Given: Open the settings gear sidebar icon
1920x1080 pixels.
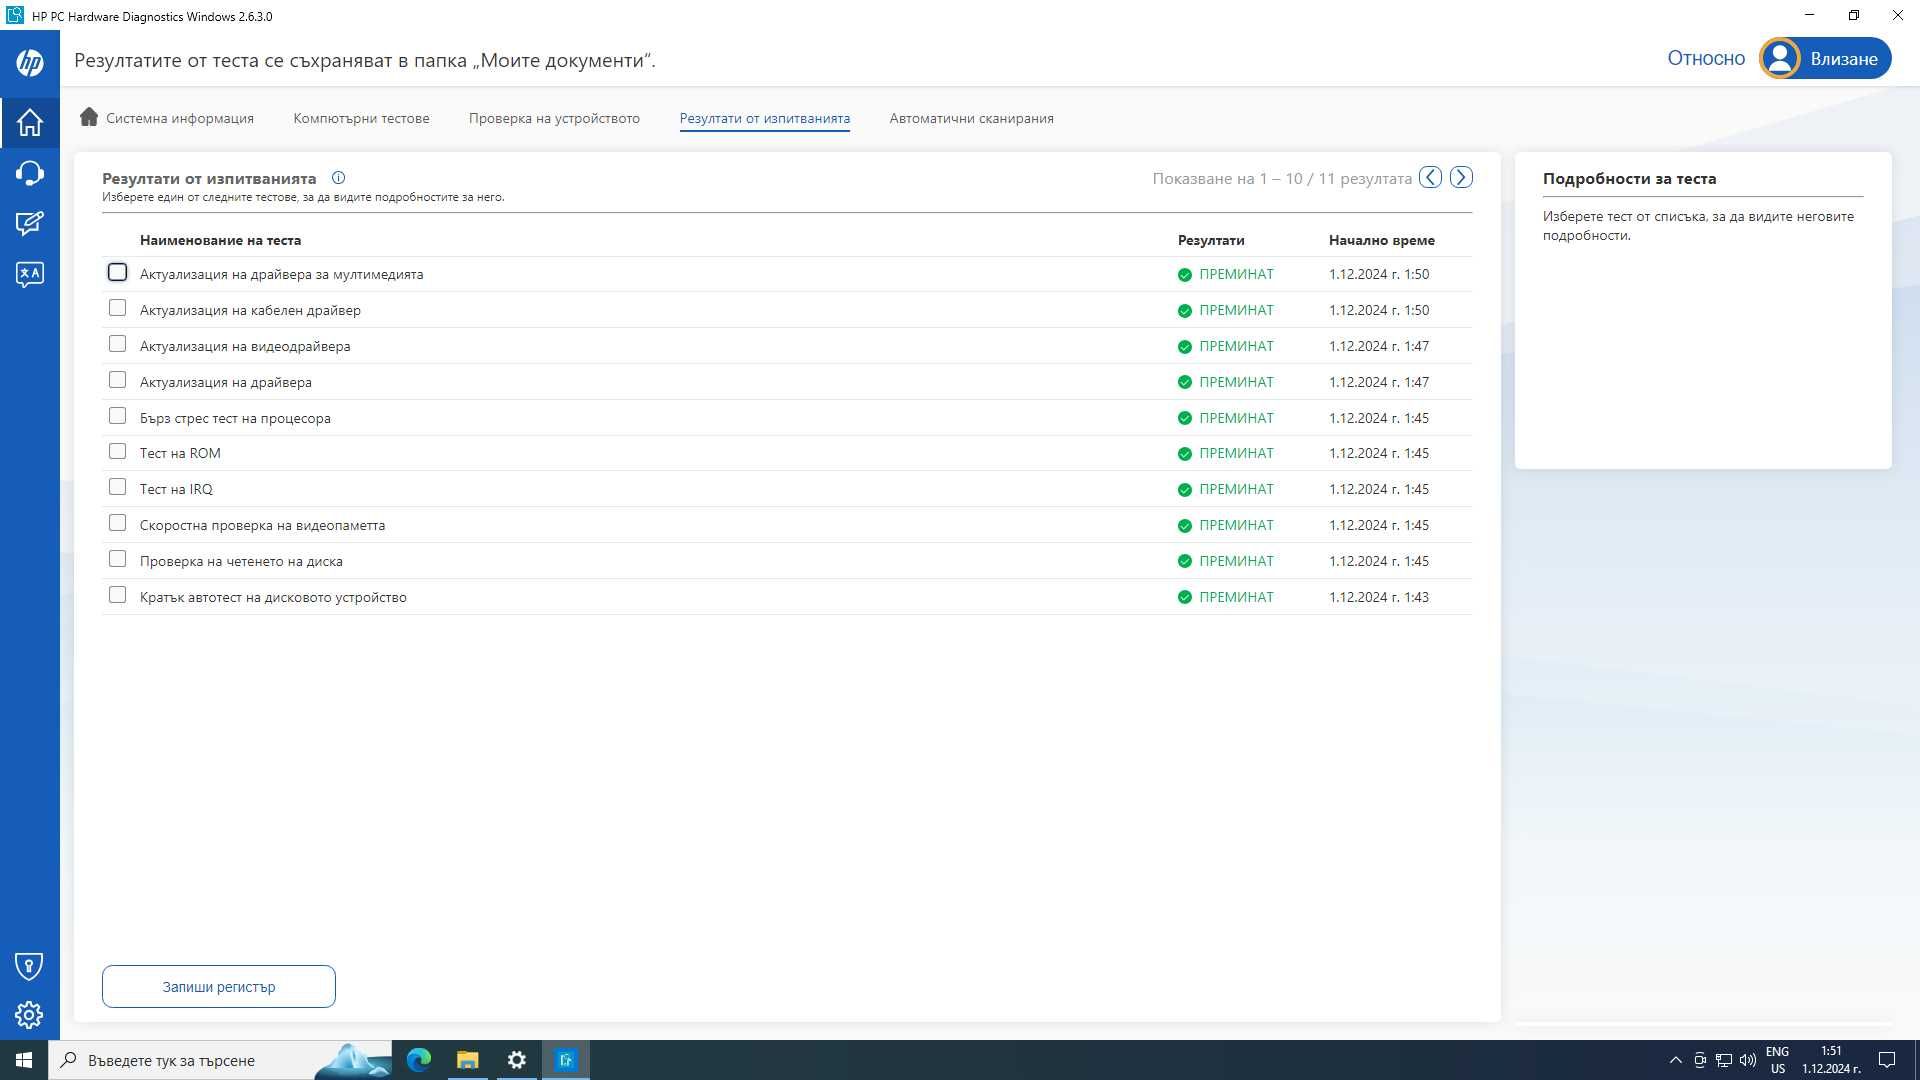Looking at the screenshot, I should [x=29, y=1015].
